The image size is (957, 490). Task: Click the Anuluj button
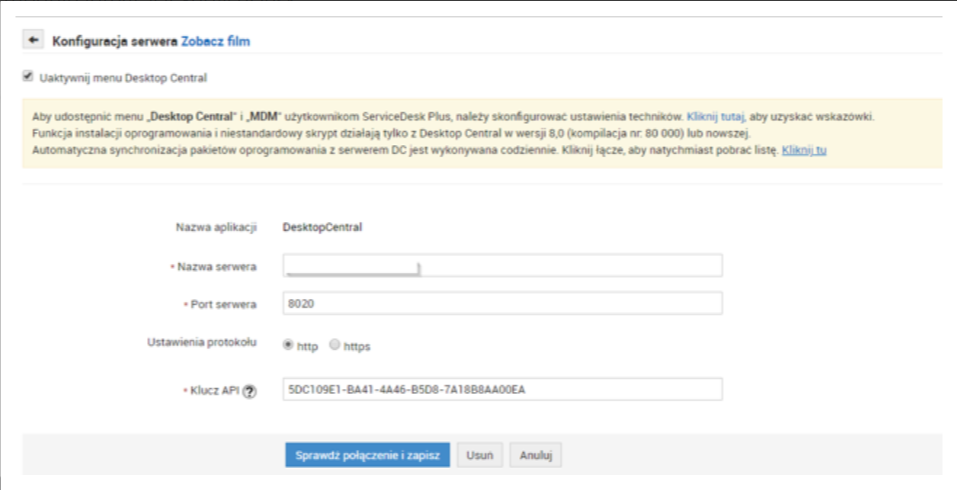(x=536, y=455)
